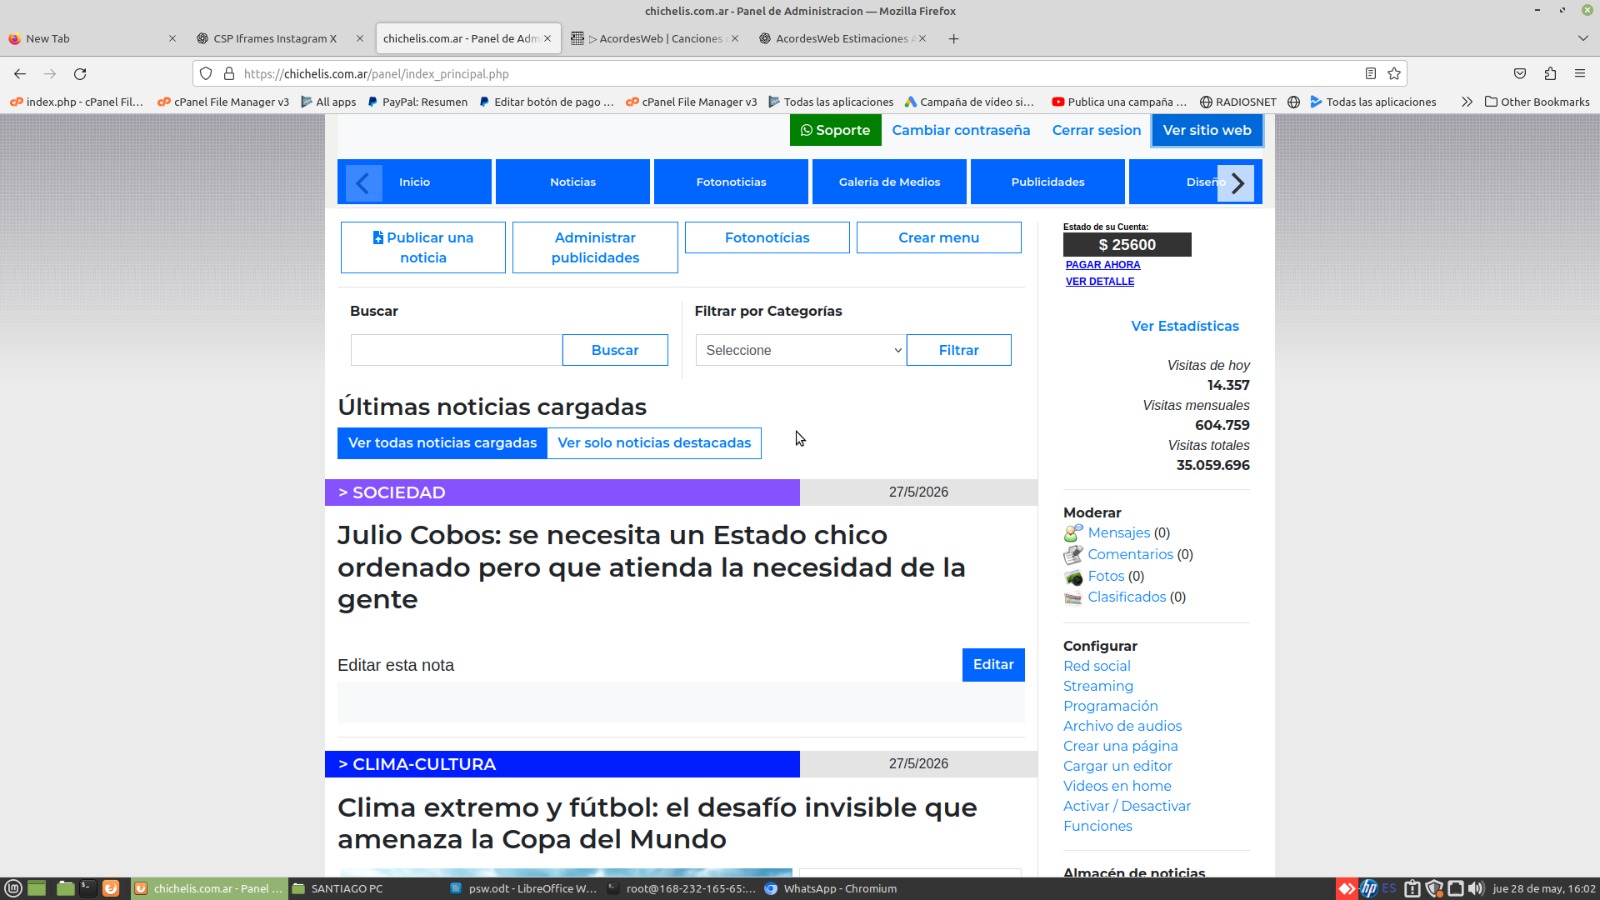Click the VER DETALLE link

(x=1099, y=282)
